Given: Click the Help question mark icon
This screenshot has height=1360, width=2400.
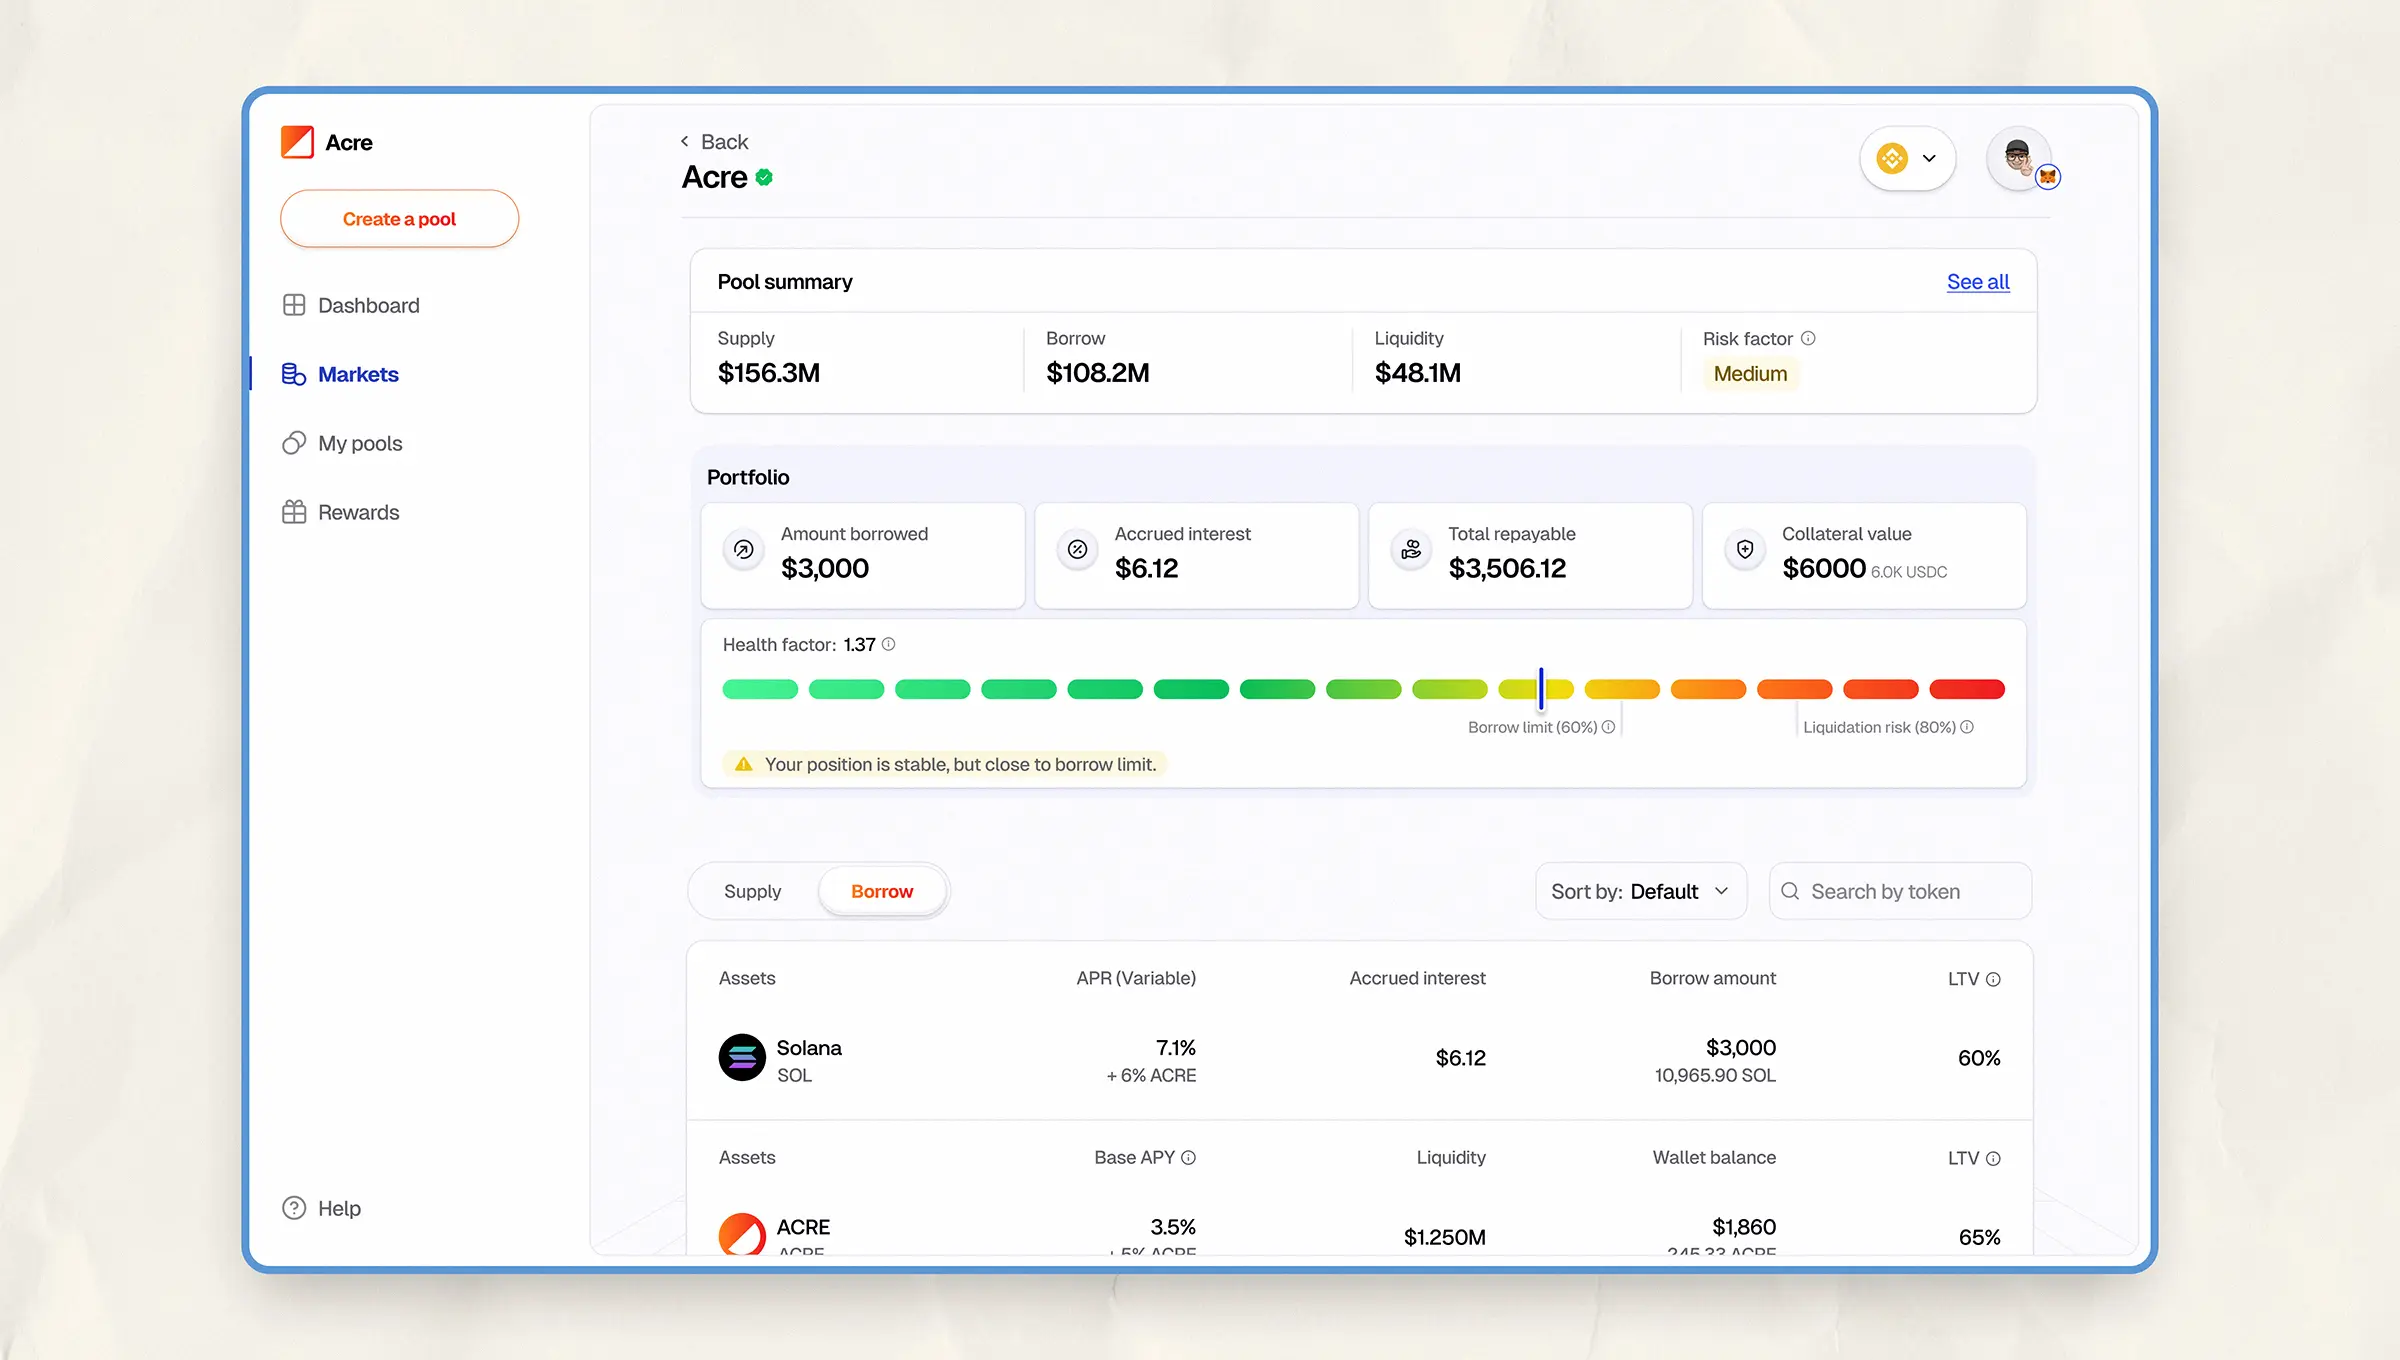Looking at the screenshot, I should pos(294,1208).
